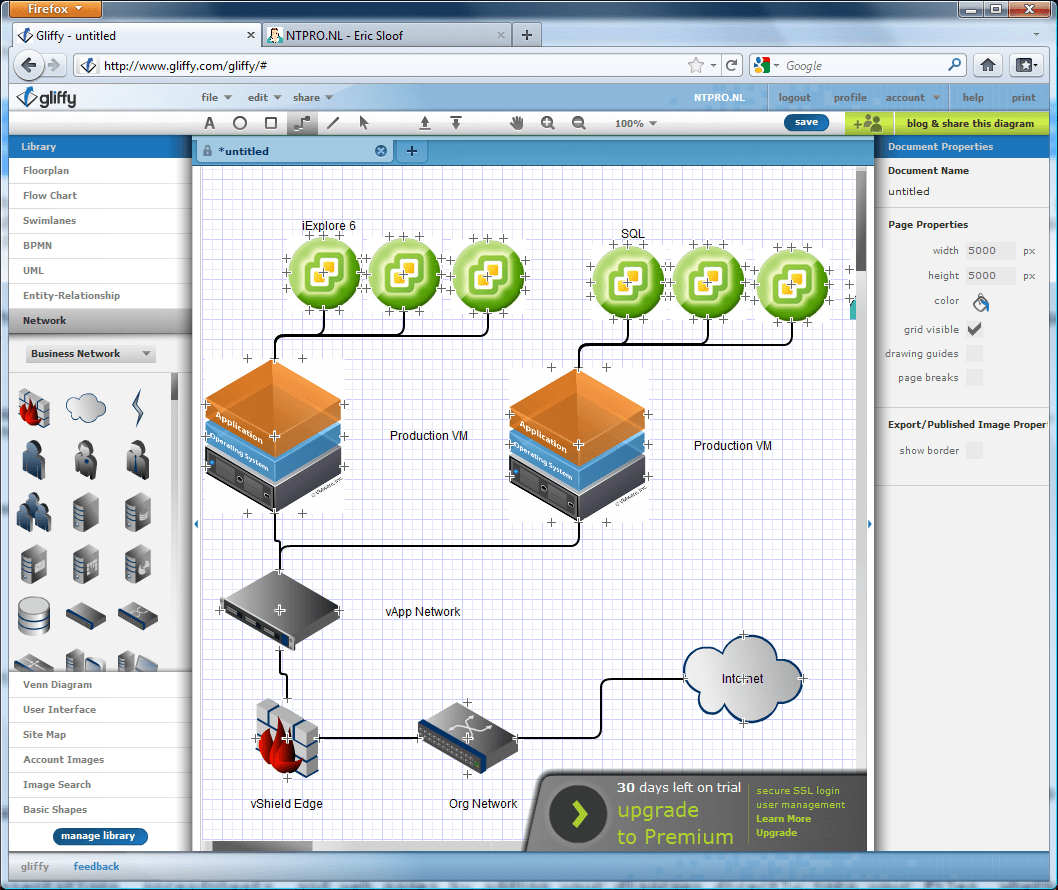Select the Connector tool

(x=302, y=123)
